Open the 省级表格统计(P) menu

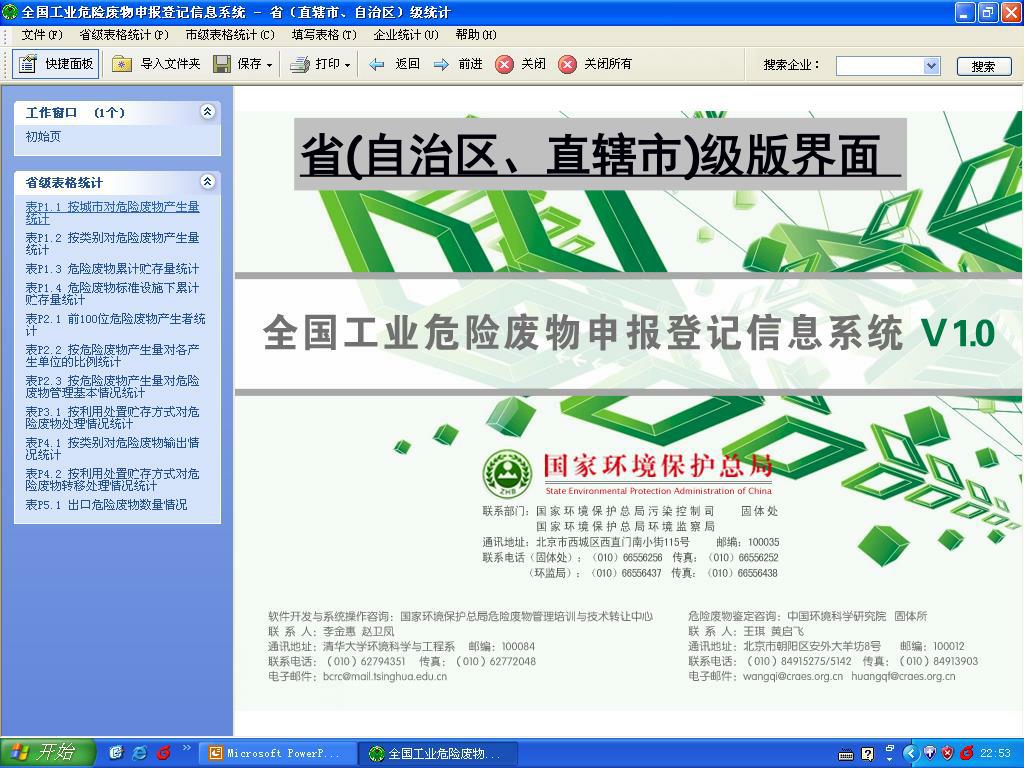[124, 35]
